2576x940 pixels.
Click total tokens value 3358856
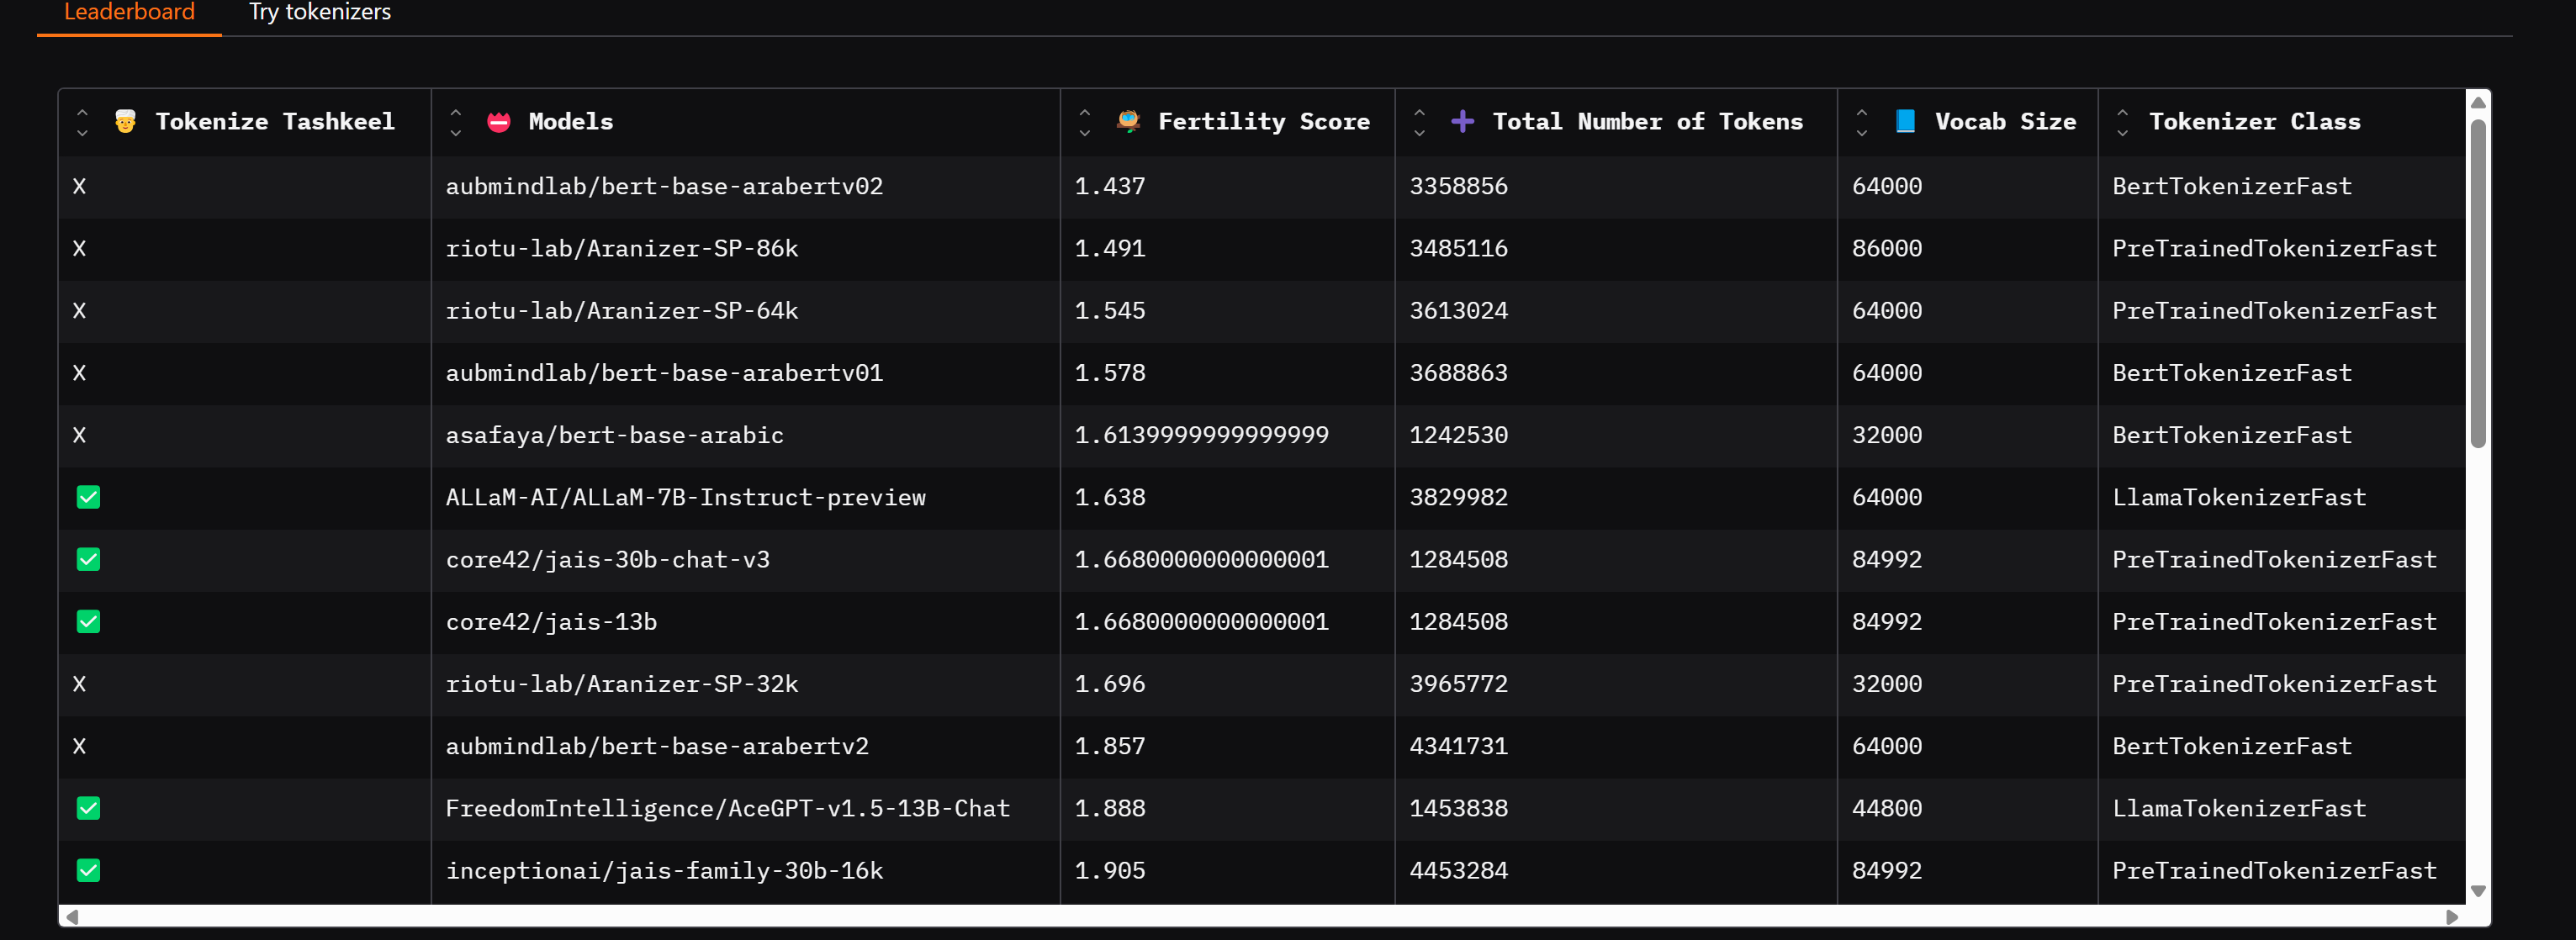pyautogui.click(x=1458, y=186)
